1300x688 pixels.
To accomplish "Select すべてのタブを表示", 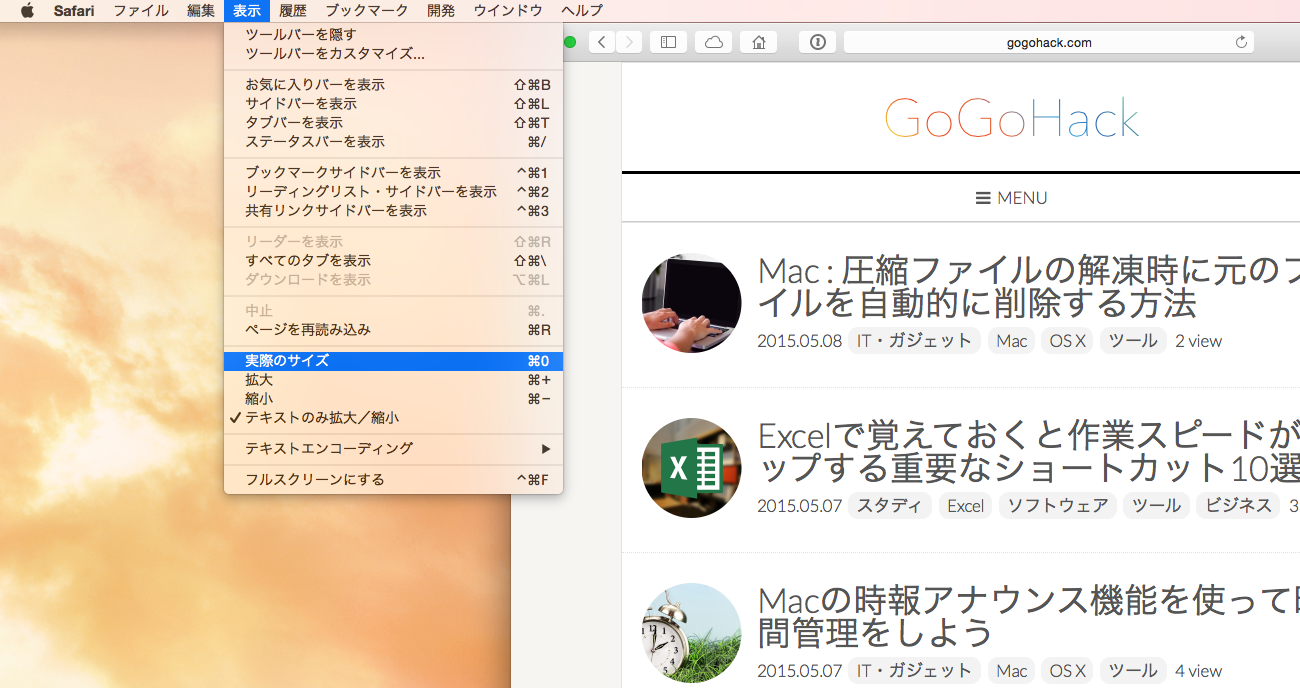I will (393, 261).
